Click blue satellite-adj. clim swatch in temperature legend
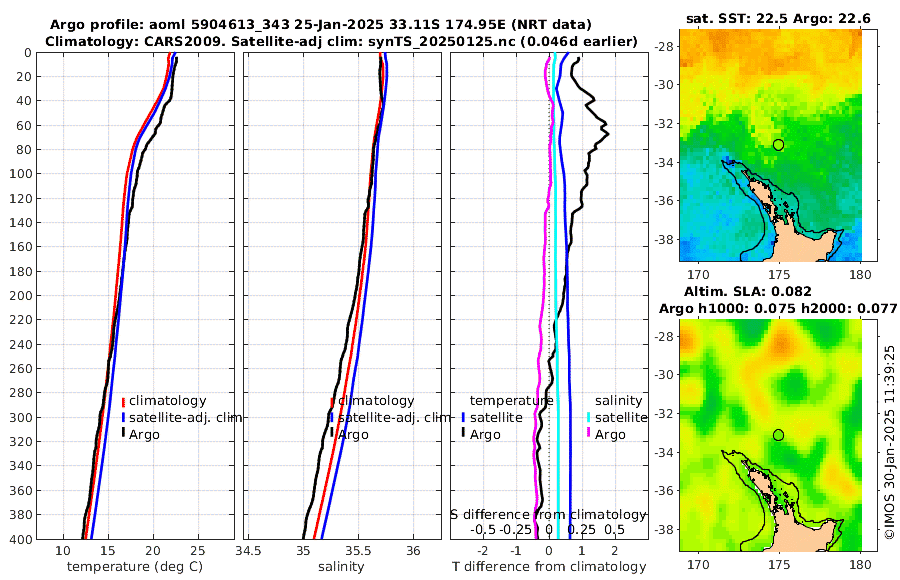This screenshot has width=900, height=580. [x=123, y=417]
